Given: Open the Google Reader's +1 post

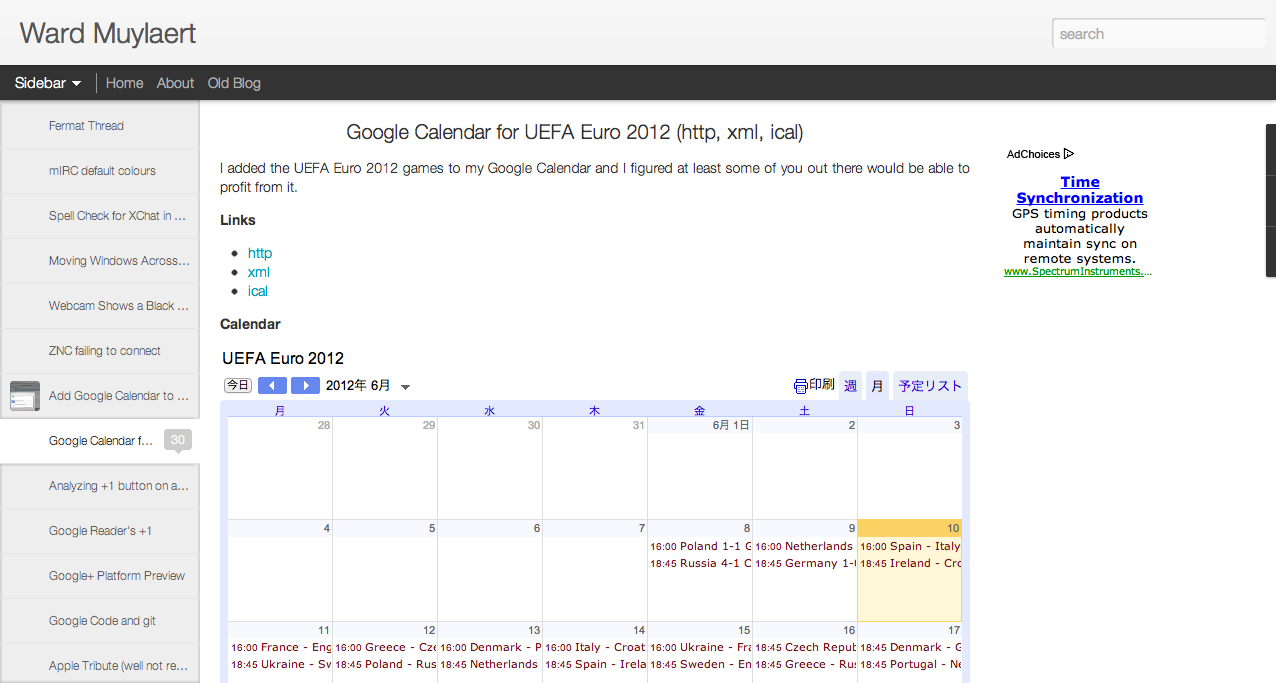Looking at the screenshot, I should tap(100, 531).
